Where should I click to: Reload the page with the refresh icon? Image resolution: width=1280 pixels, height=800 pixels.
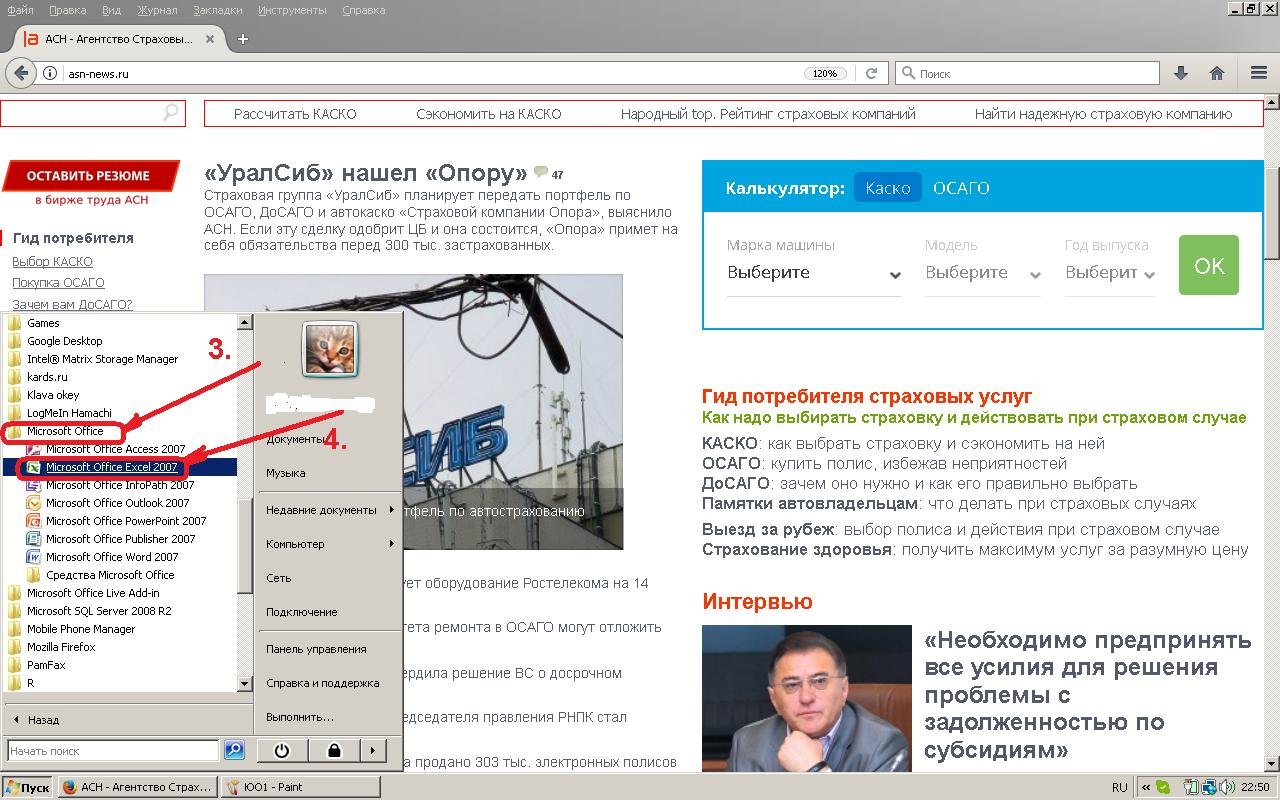point(871,73)
